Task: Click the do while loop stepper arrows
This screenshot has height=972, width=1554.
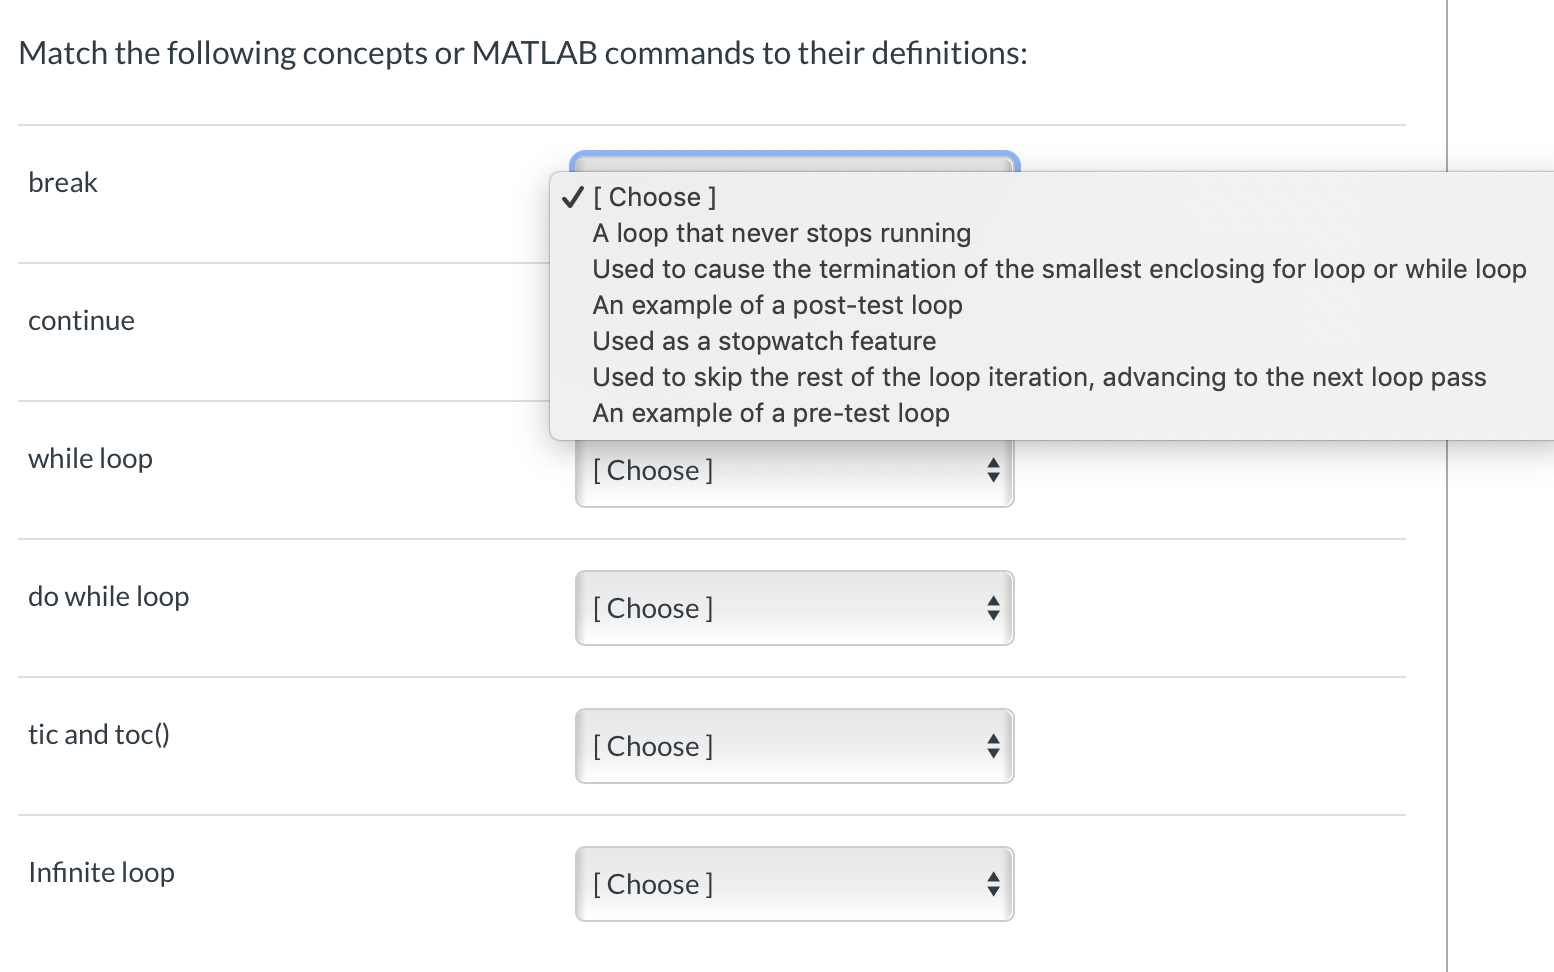Action: 993,608
